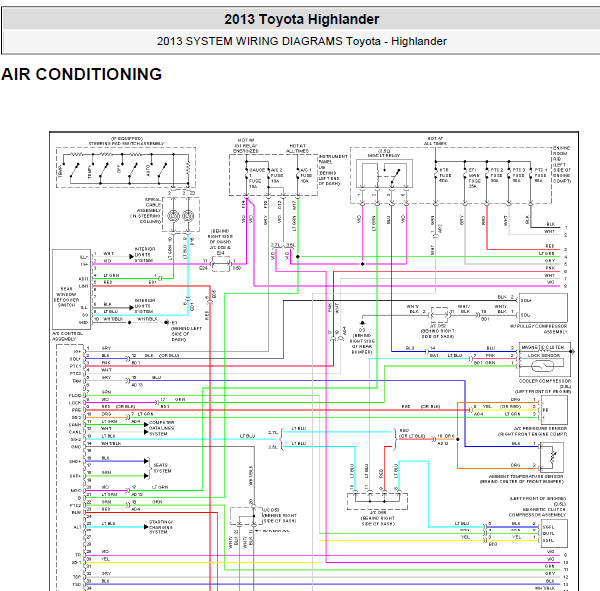Click the 'REAR WINDOW DEFOGGER SWITCH' label
Screen dimensions: 600x591
pyautogui.click(x=66, y=297)
